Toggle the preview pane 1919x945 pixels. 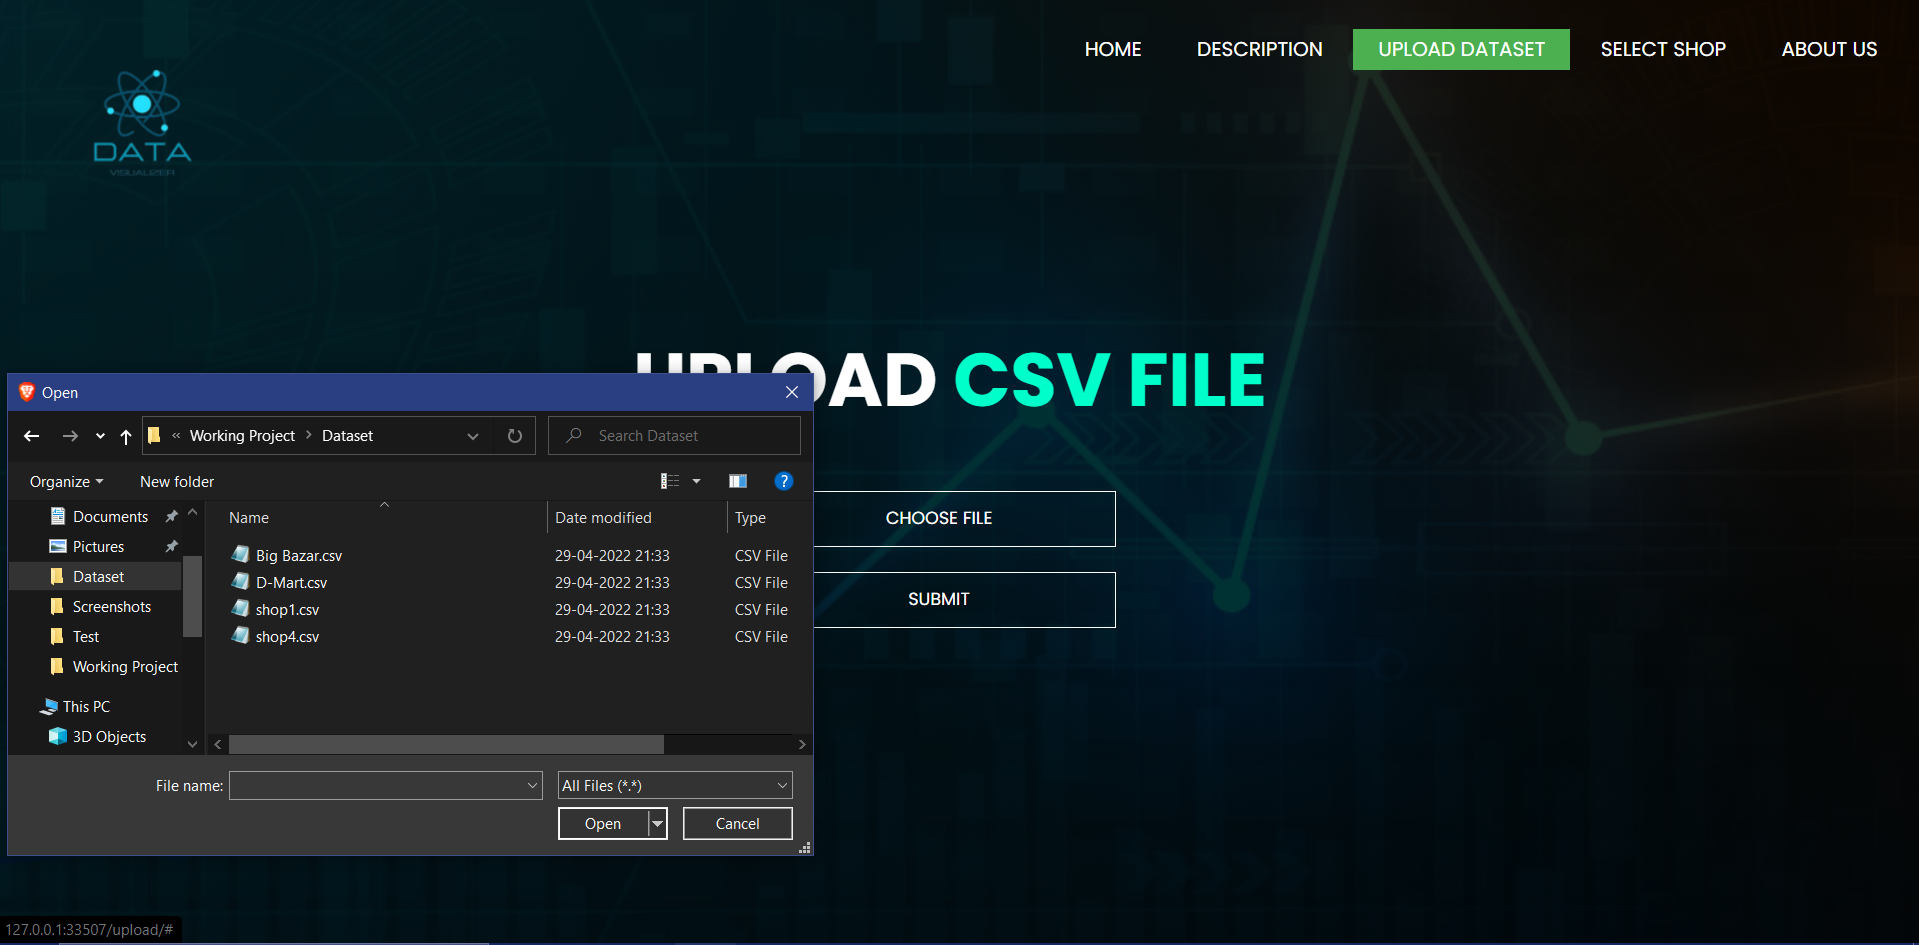click(x=738, y=481)
